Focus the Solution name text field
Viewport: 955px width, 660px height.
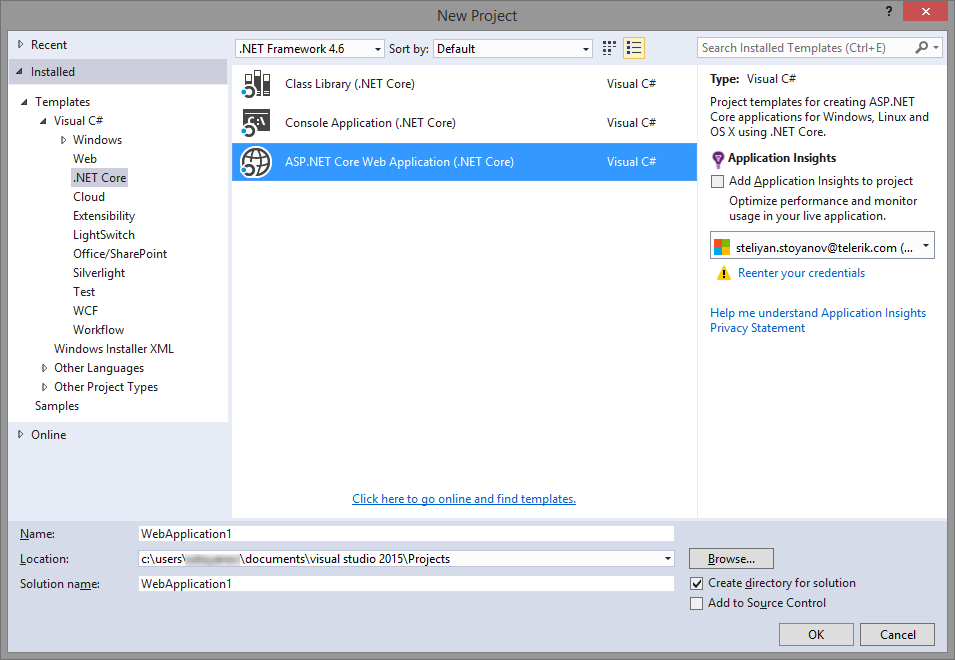[x=406, y=583]
